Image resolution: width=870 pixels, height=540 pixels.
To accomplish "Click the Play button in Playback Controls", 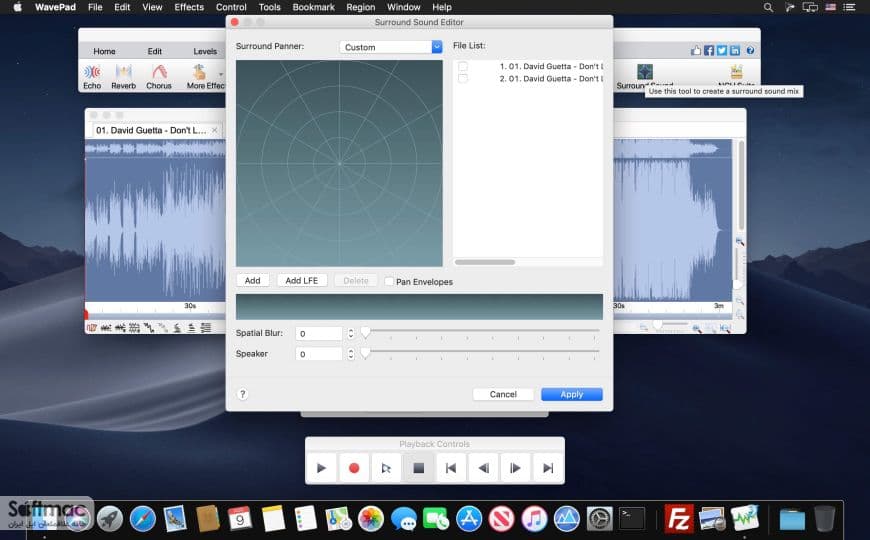I will (x=321, y=468).
